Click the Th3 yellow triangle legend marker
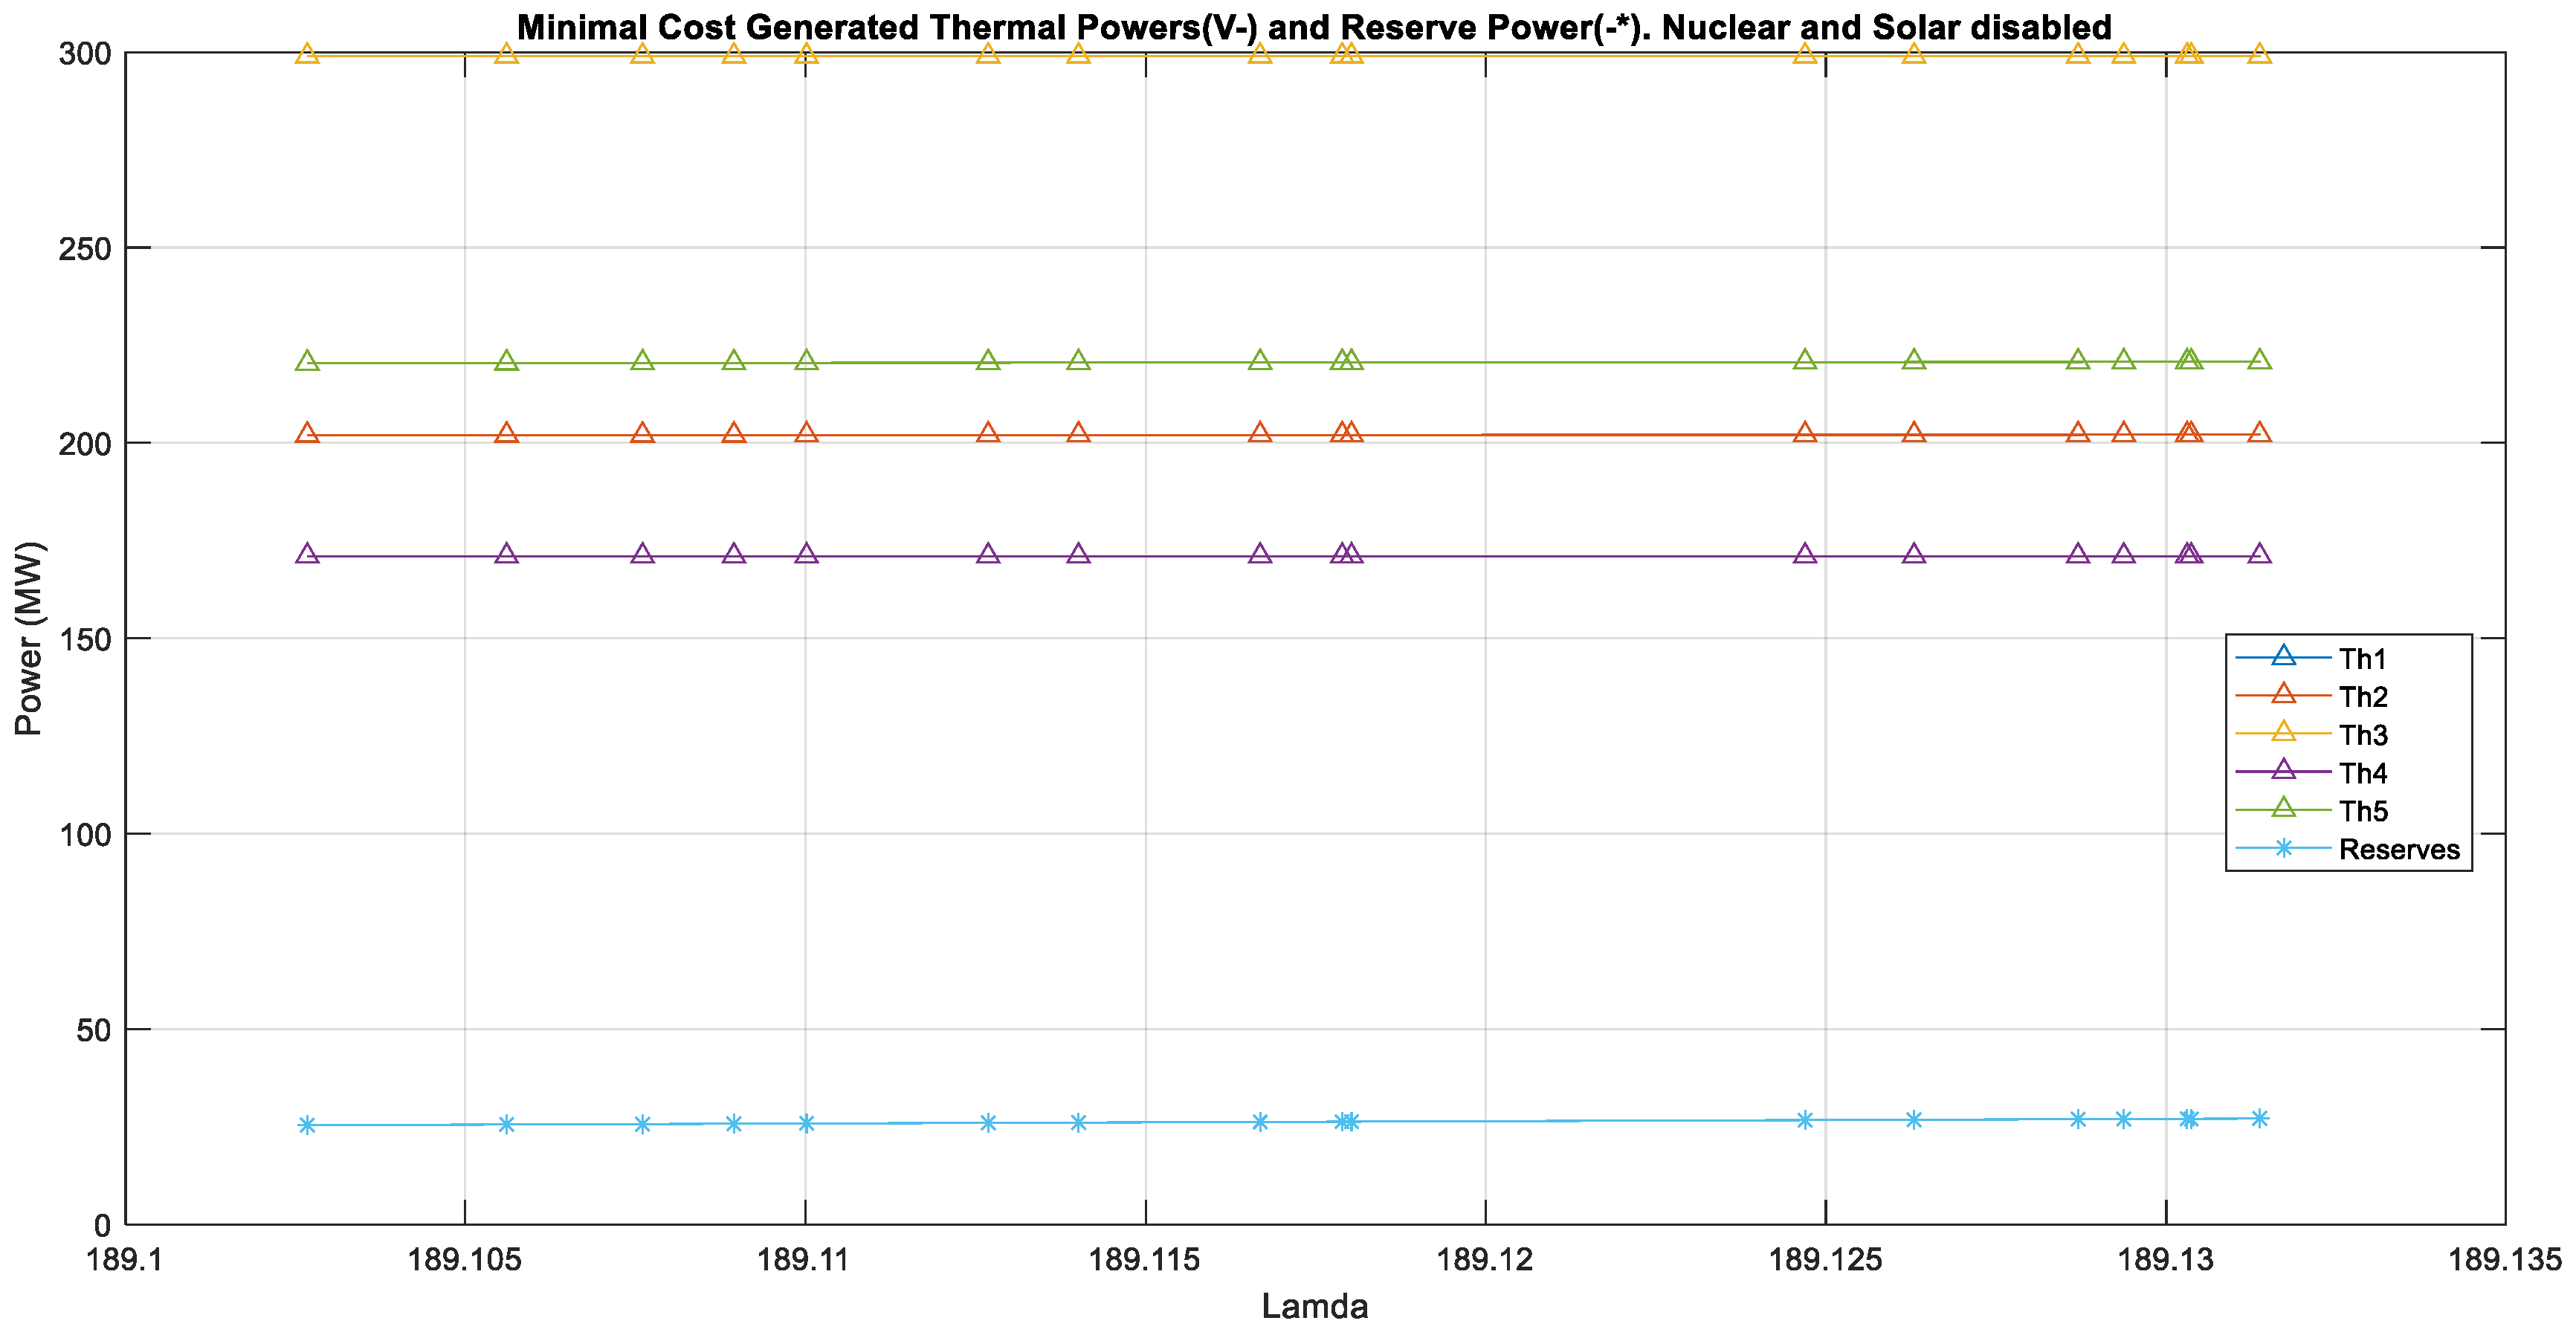The image size is (2576, 1338). (x=2283, y=733)
